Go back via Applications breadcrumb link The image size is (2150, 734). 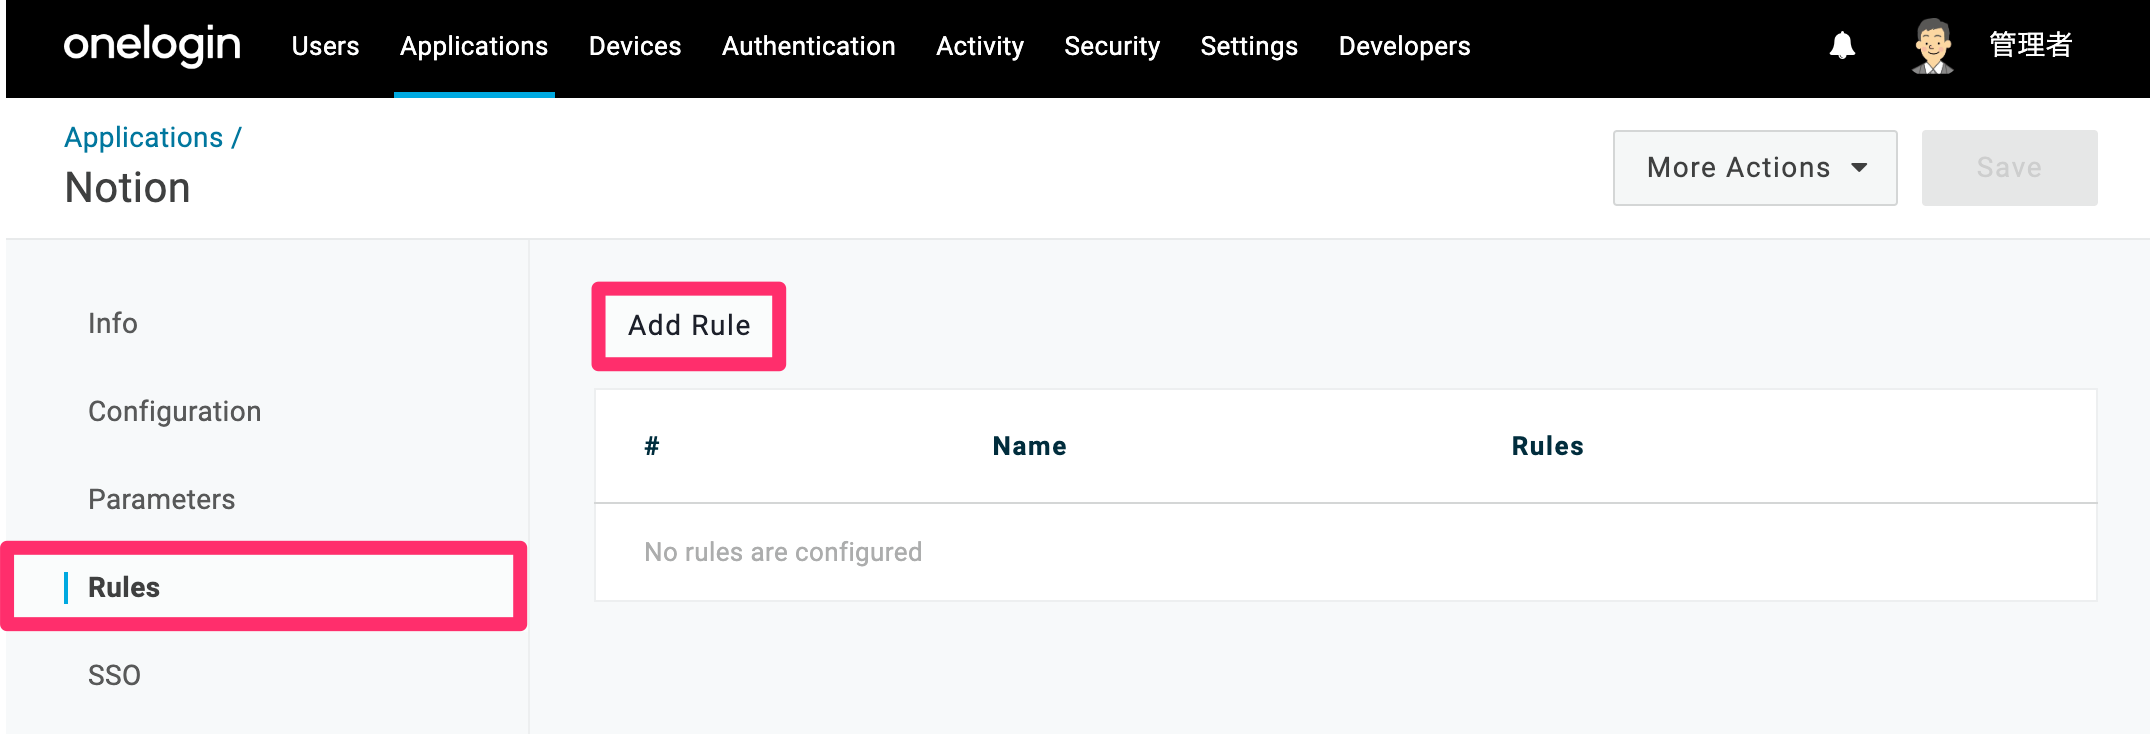tap(144, 138)
